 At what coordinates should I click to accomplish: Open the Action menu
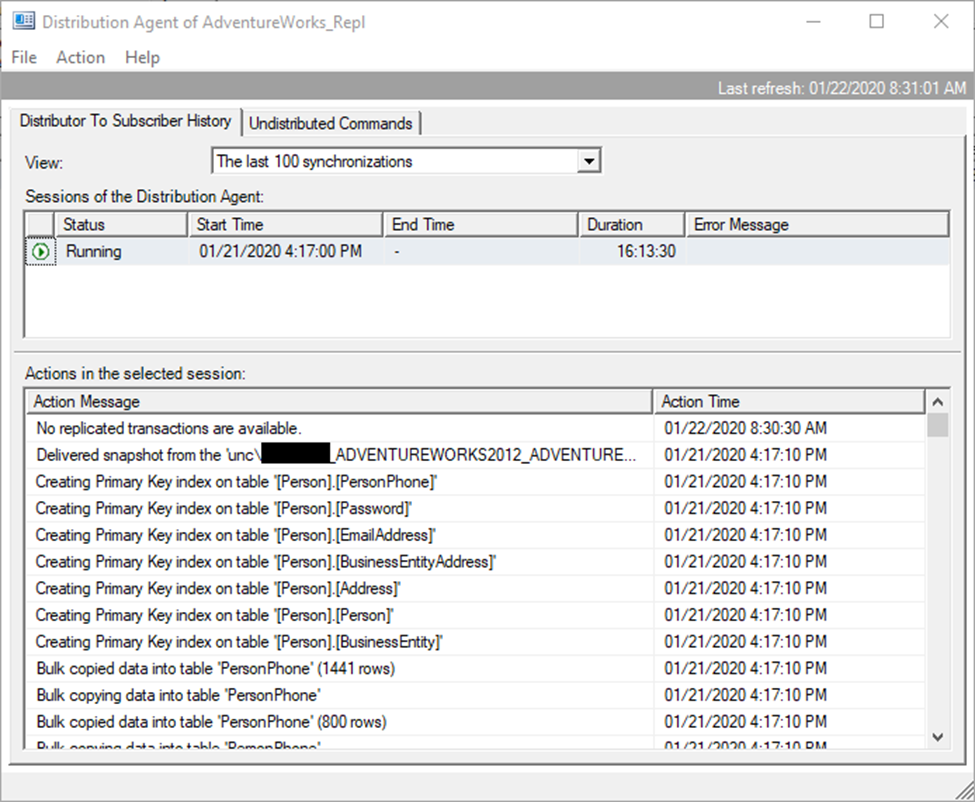(x=80, y=57)
